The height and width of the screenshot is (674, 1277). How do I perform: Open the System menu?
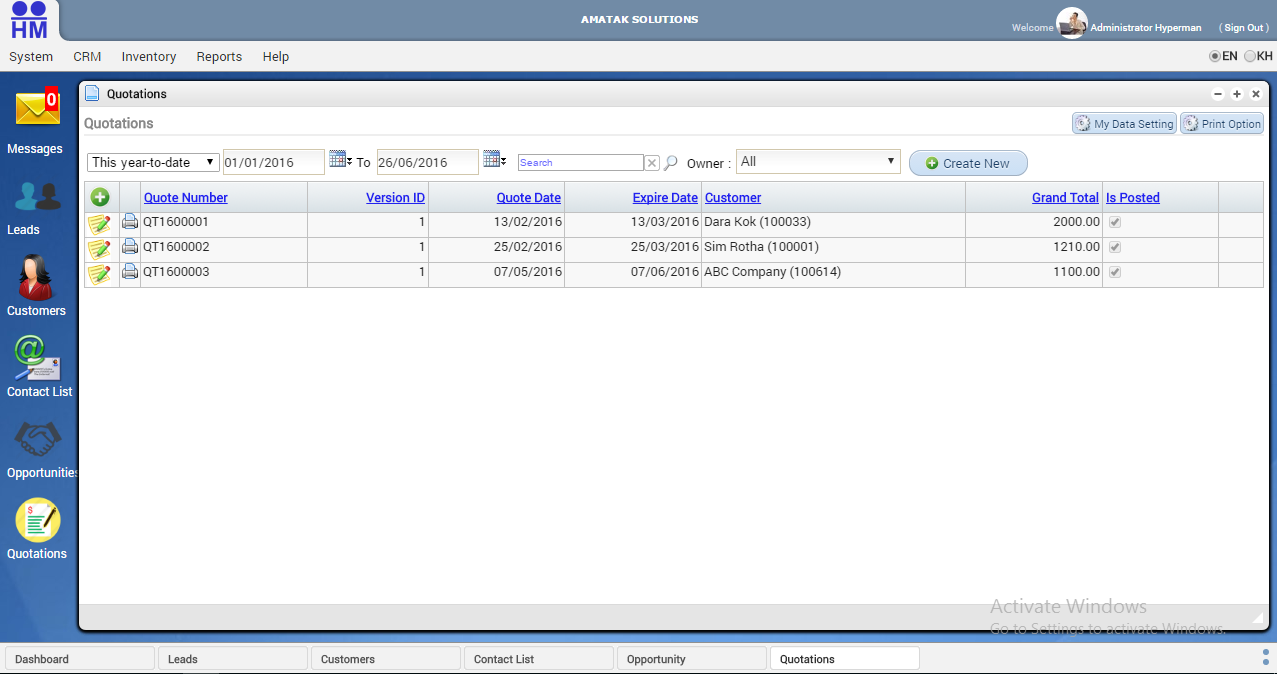31,57
